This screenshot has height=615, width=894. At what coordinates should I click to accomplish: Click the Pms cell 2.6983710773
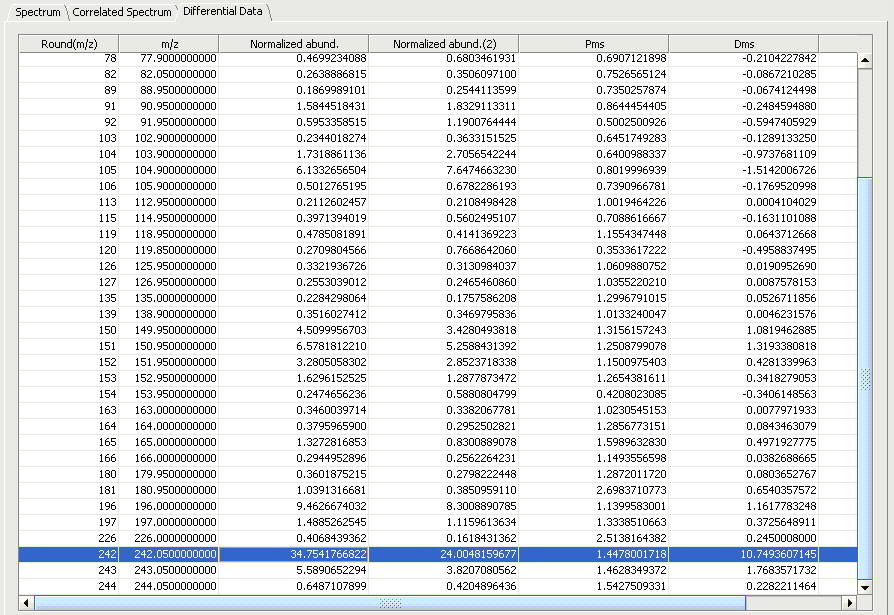(593, 490)
